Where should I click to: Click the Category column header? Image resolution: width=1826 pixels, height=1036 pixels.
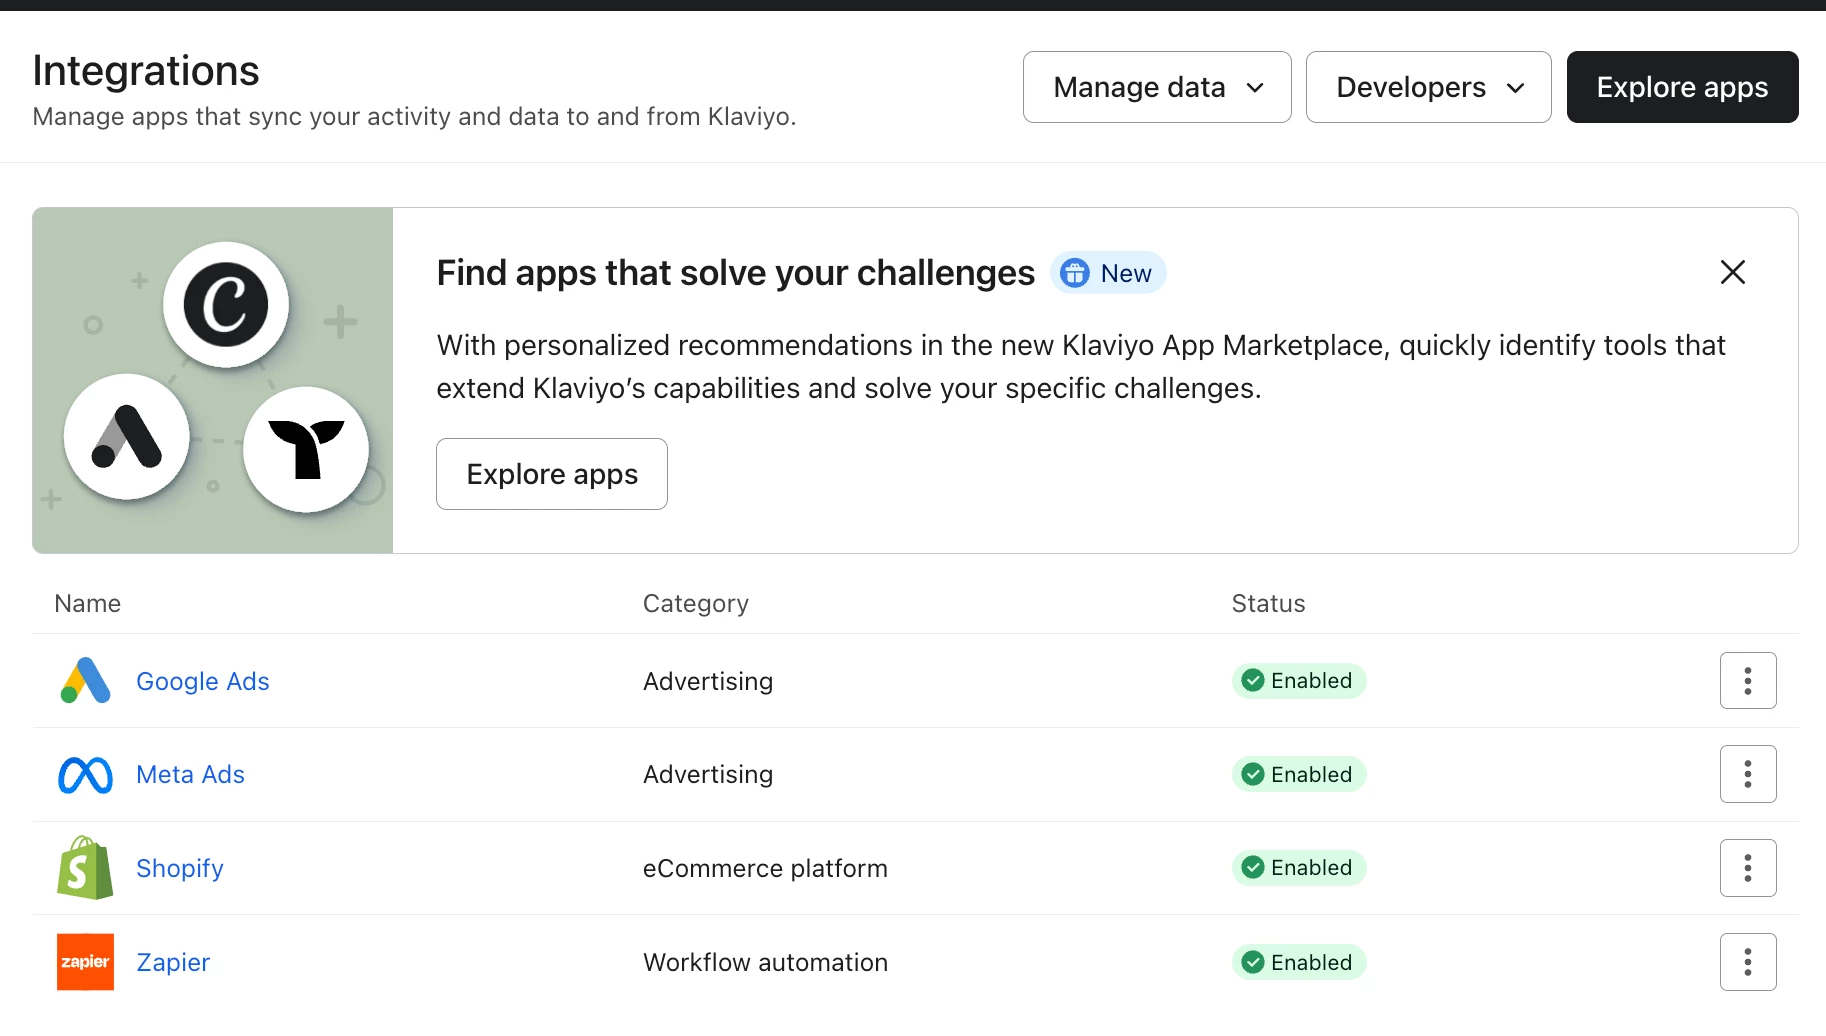tap(696, 603)
